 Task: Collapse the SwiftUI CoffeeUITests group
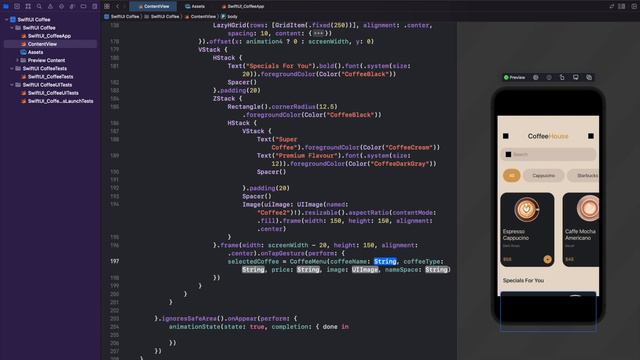12,85
